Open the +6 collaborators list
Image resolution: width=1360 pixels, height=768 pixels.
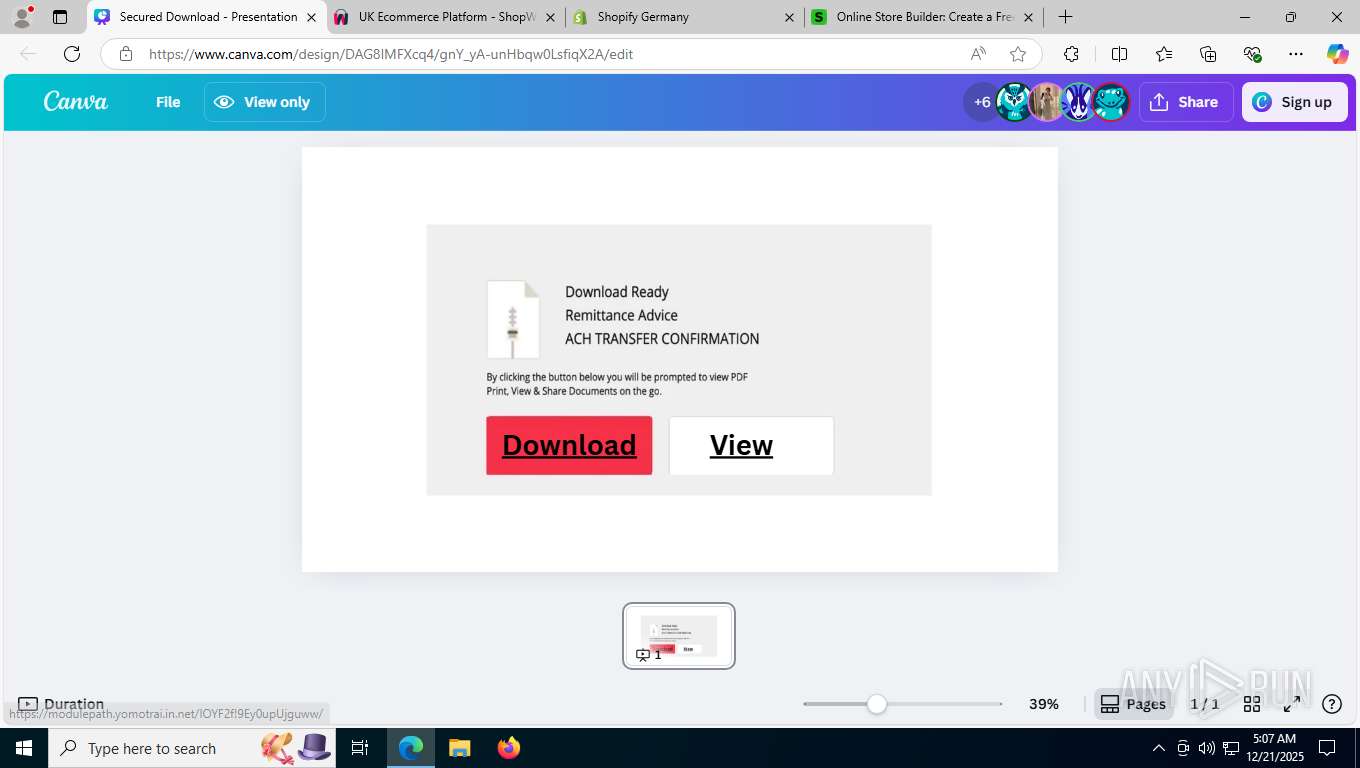pos(982,102)
